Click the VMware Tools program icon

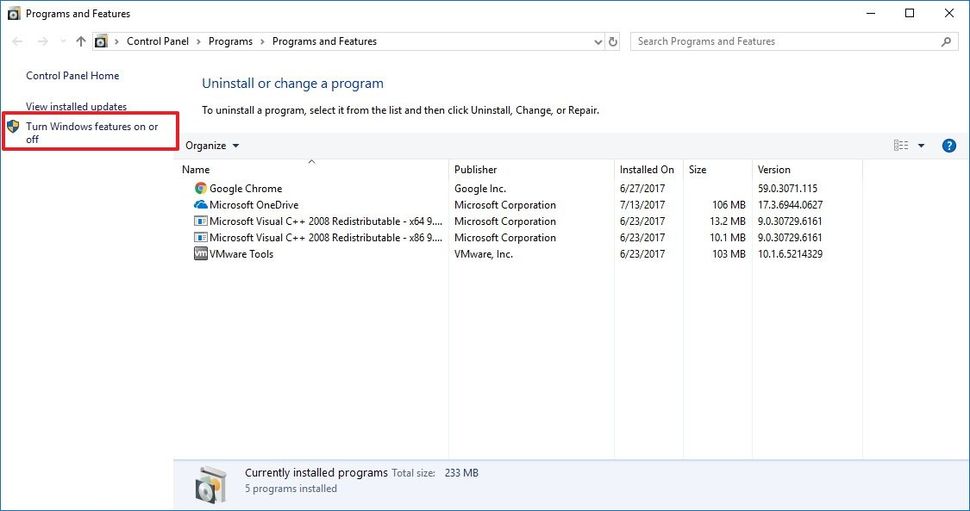pyautogui.click(x=201, y=254)
